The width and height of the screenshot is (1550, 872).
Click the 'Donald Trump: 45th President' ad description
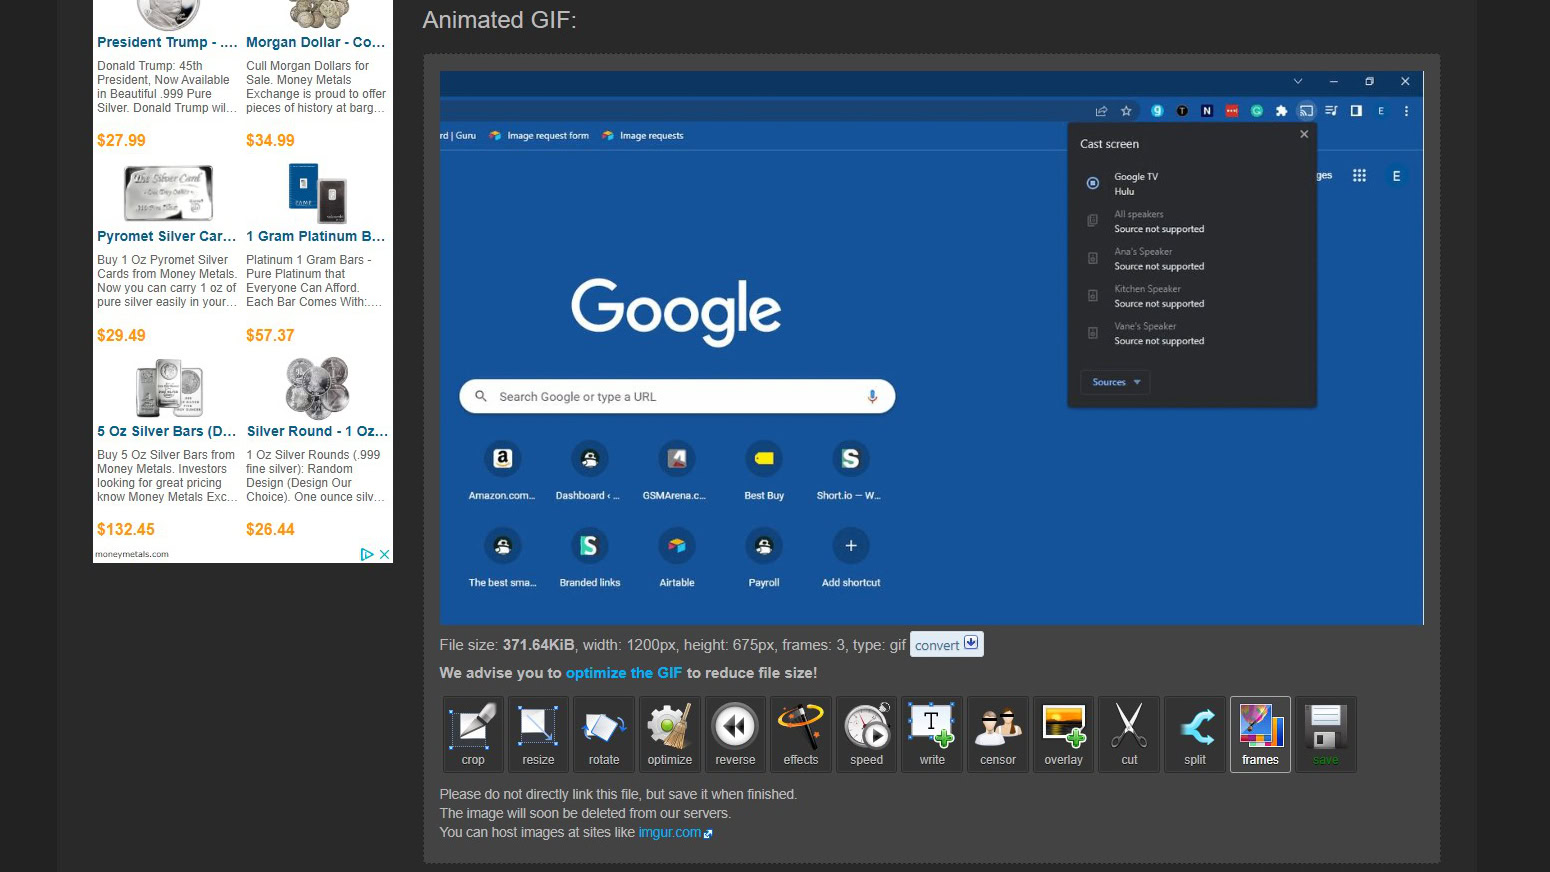tap(167, 87)
